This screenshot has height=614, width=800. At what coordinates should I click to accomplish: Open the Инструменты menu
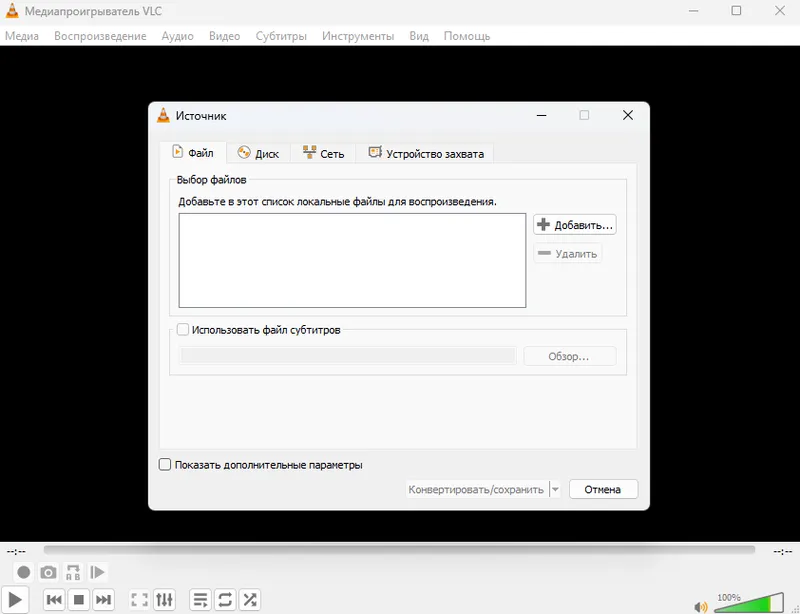click(358, 36)
